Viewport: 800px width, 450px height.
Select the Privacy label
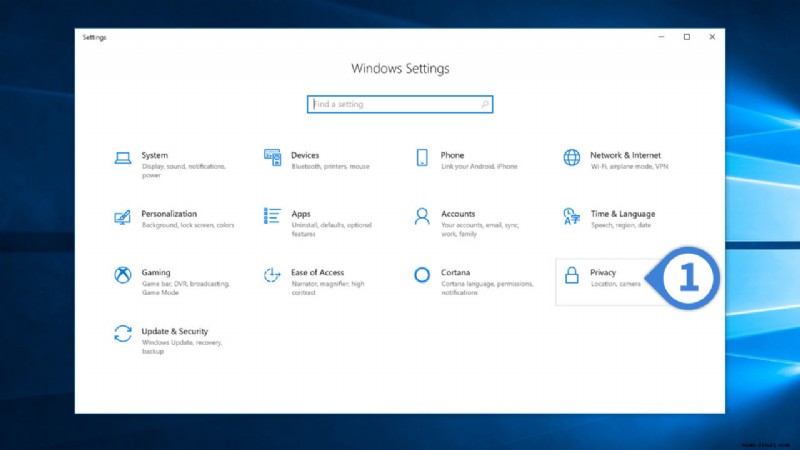[x=603, y=272]
